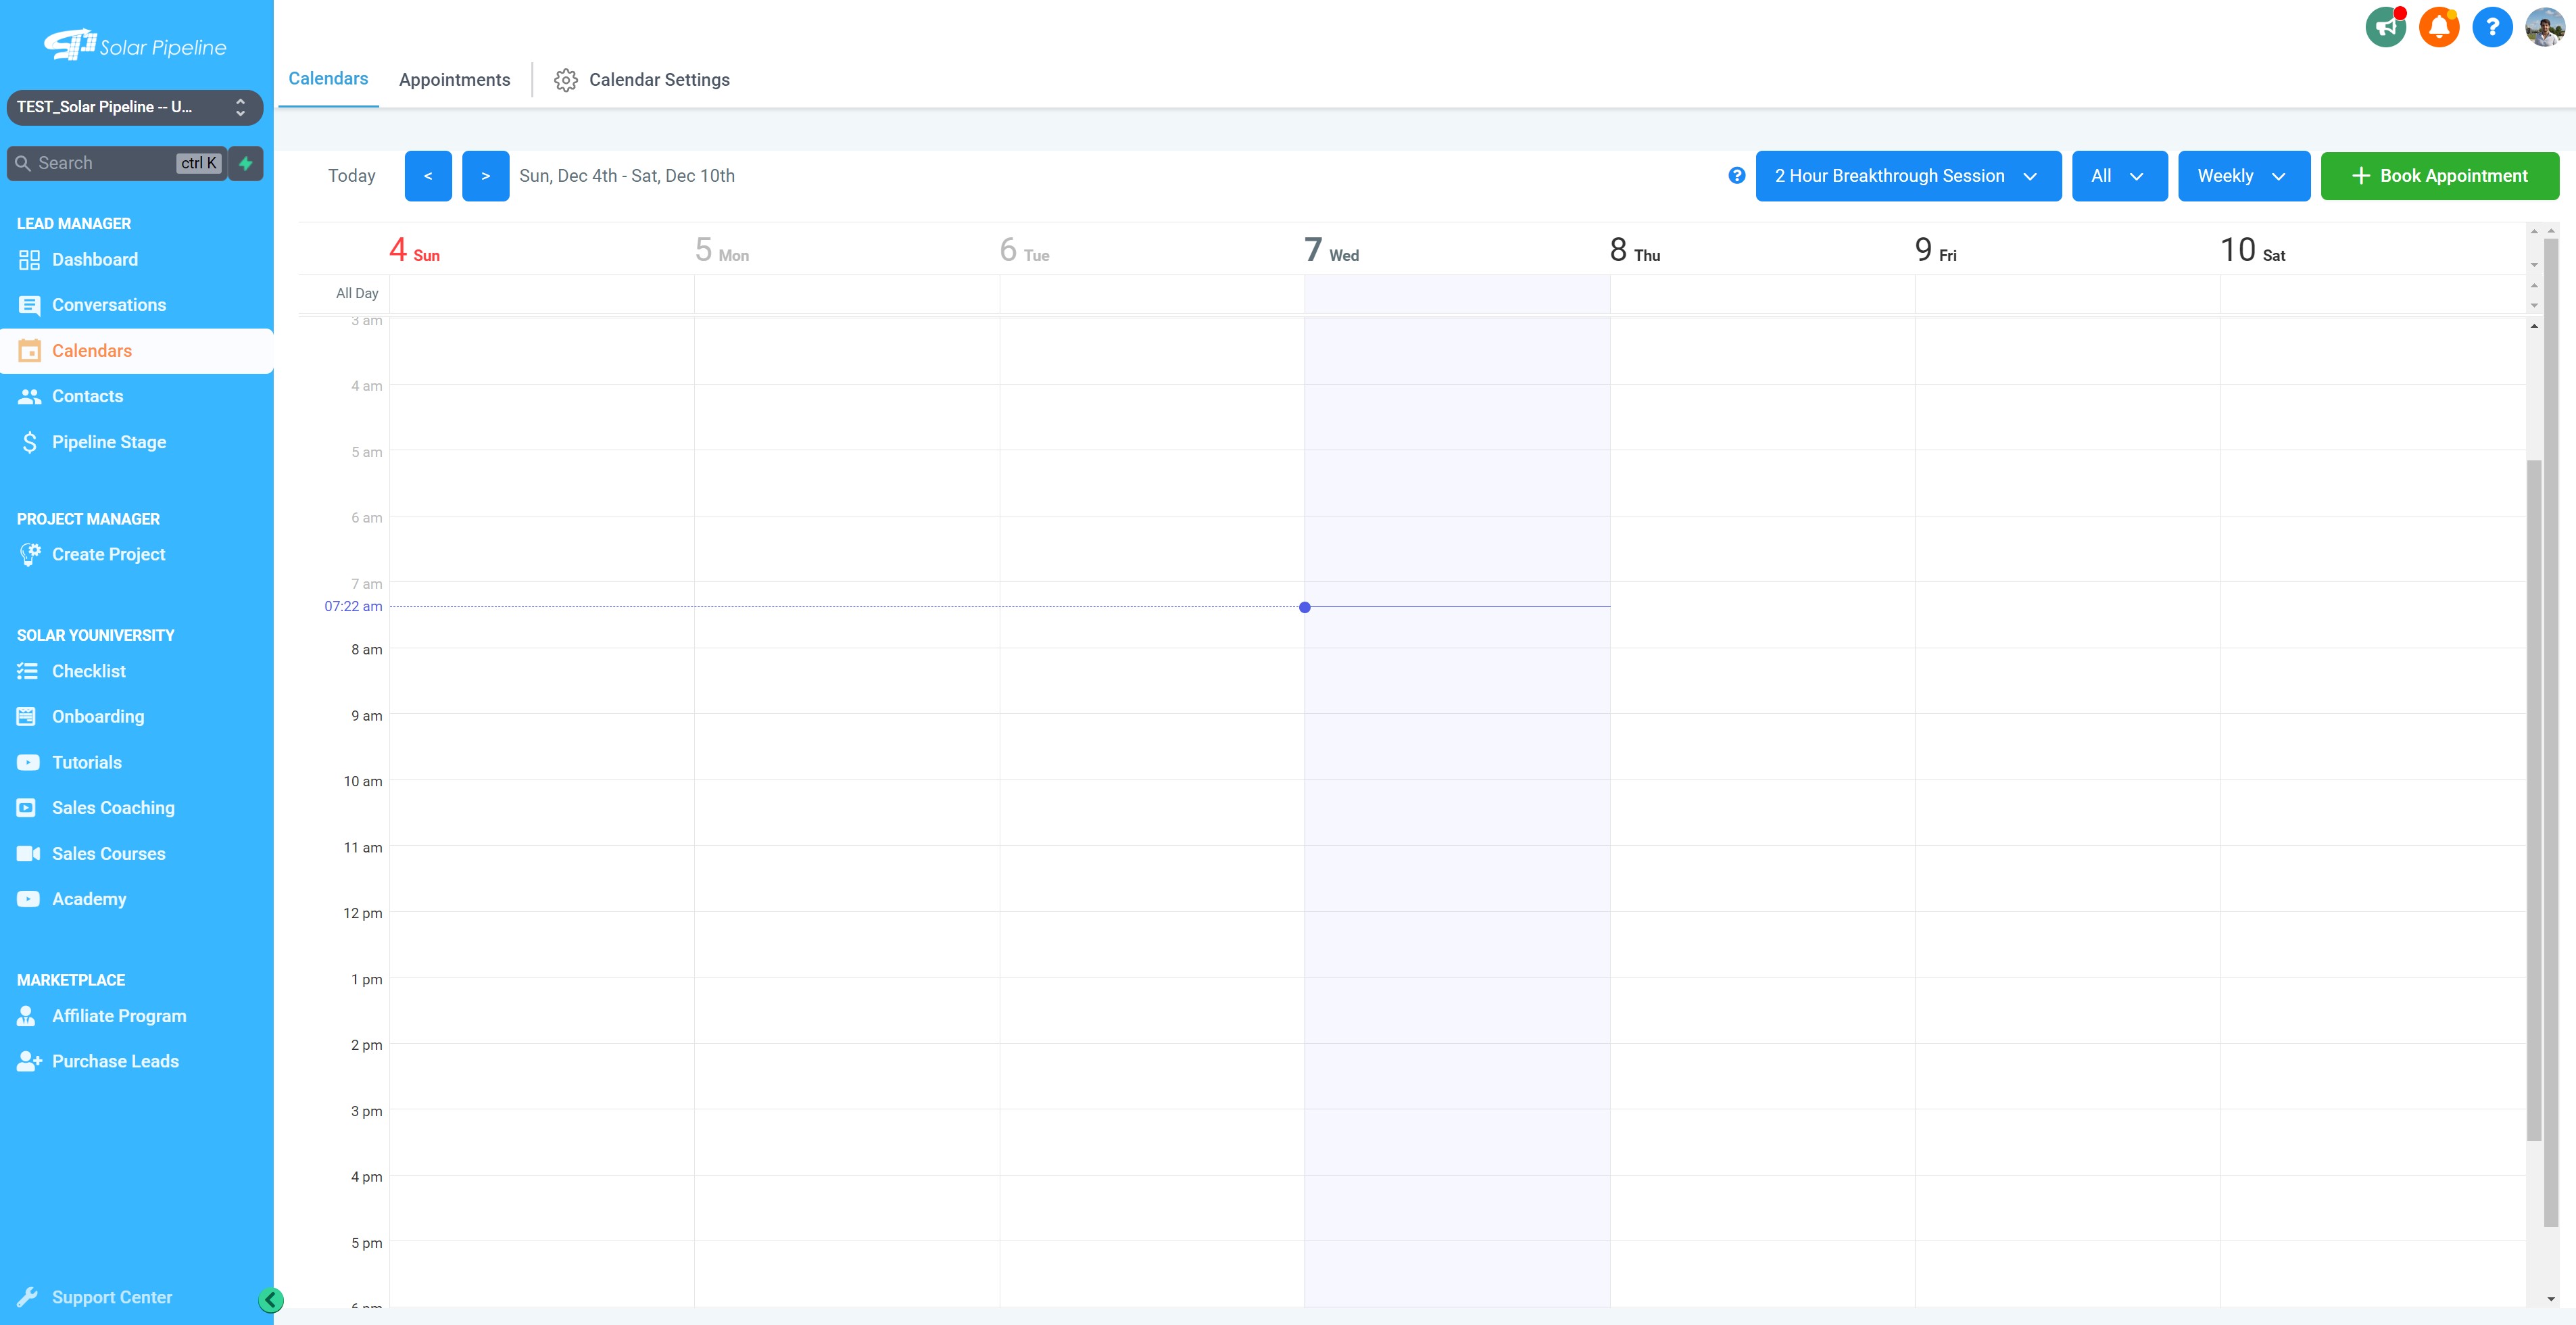Click the help question mark icon

tap(2491, 27)
